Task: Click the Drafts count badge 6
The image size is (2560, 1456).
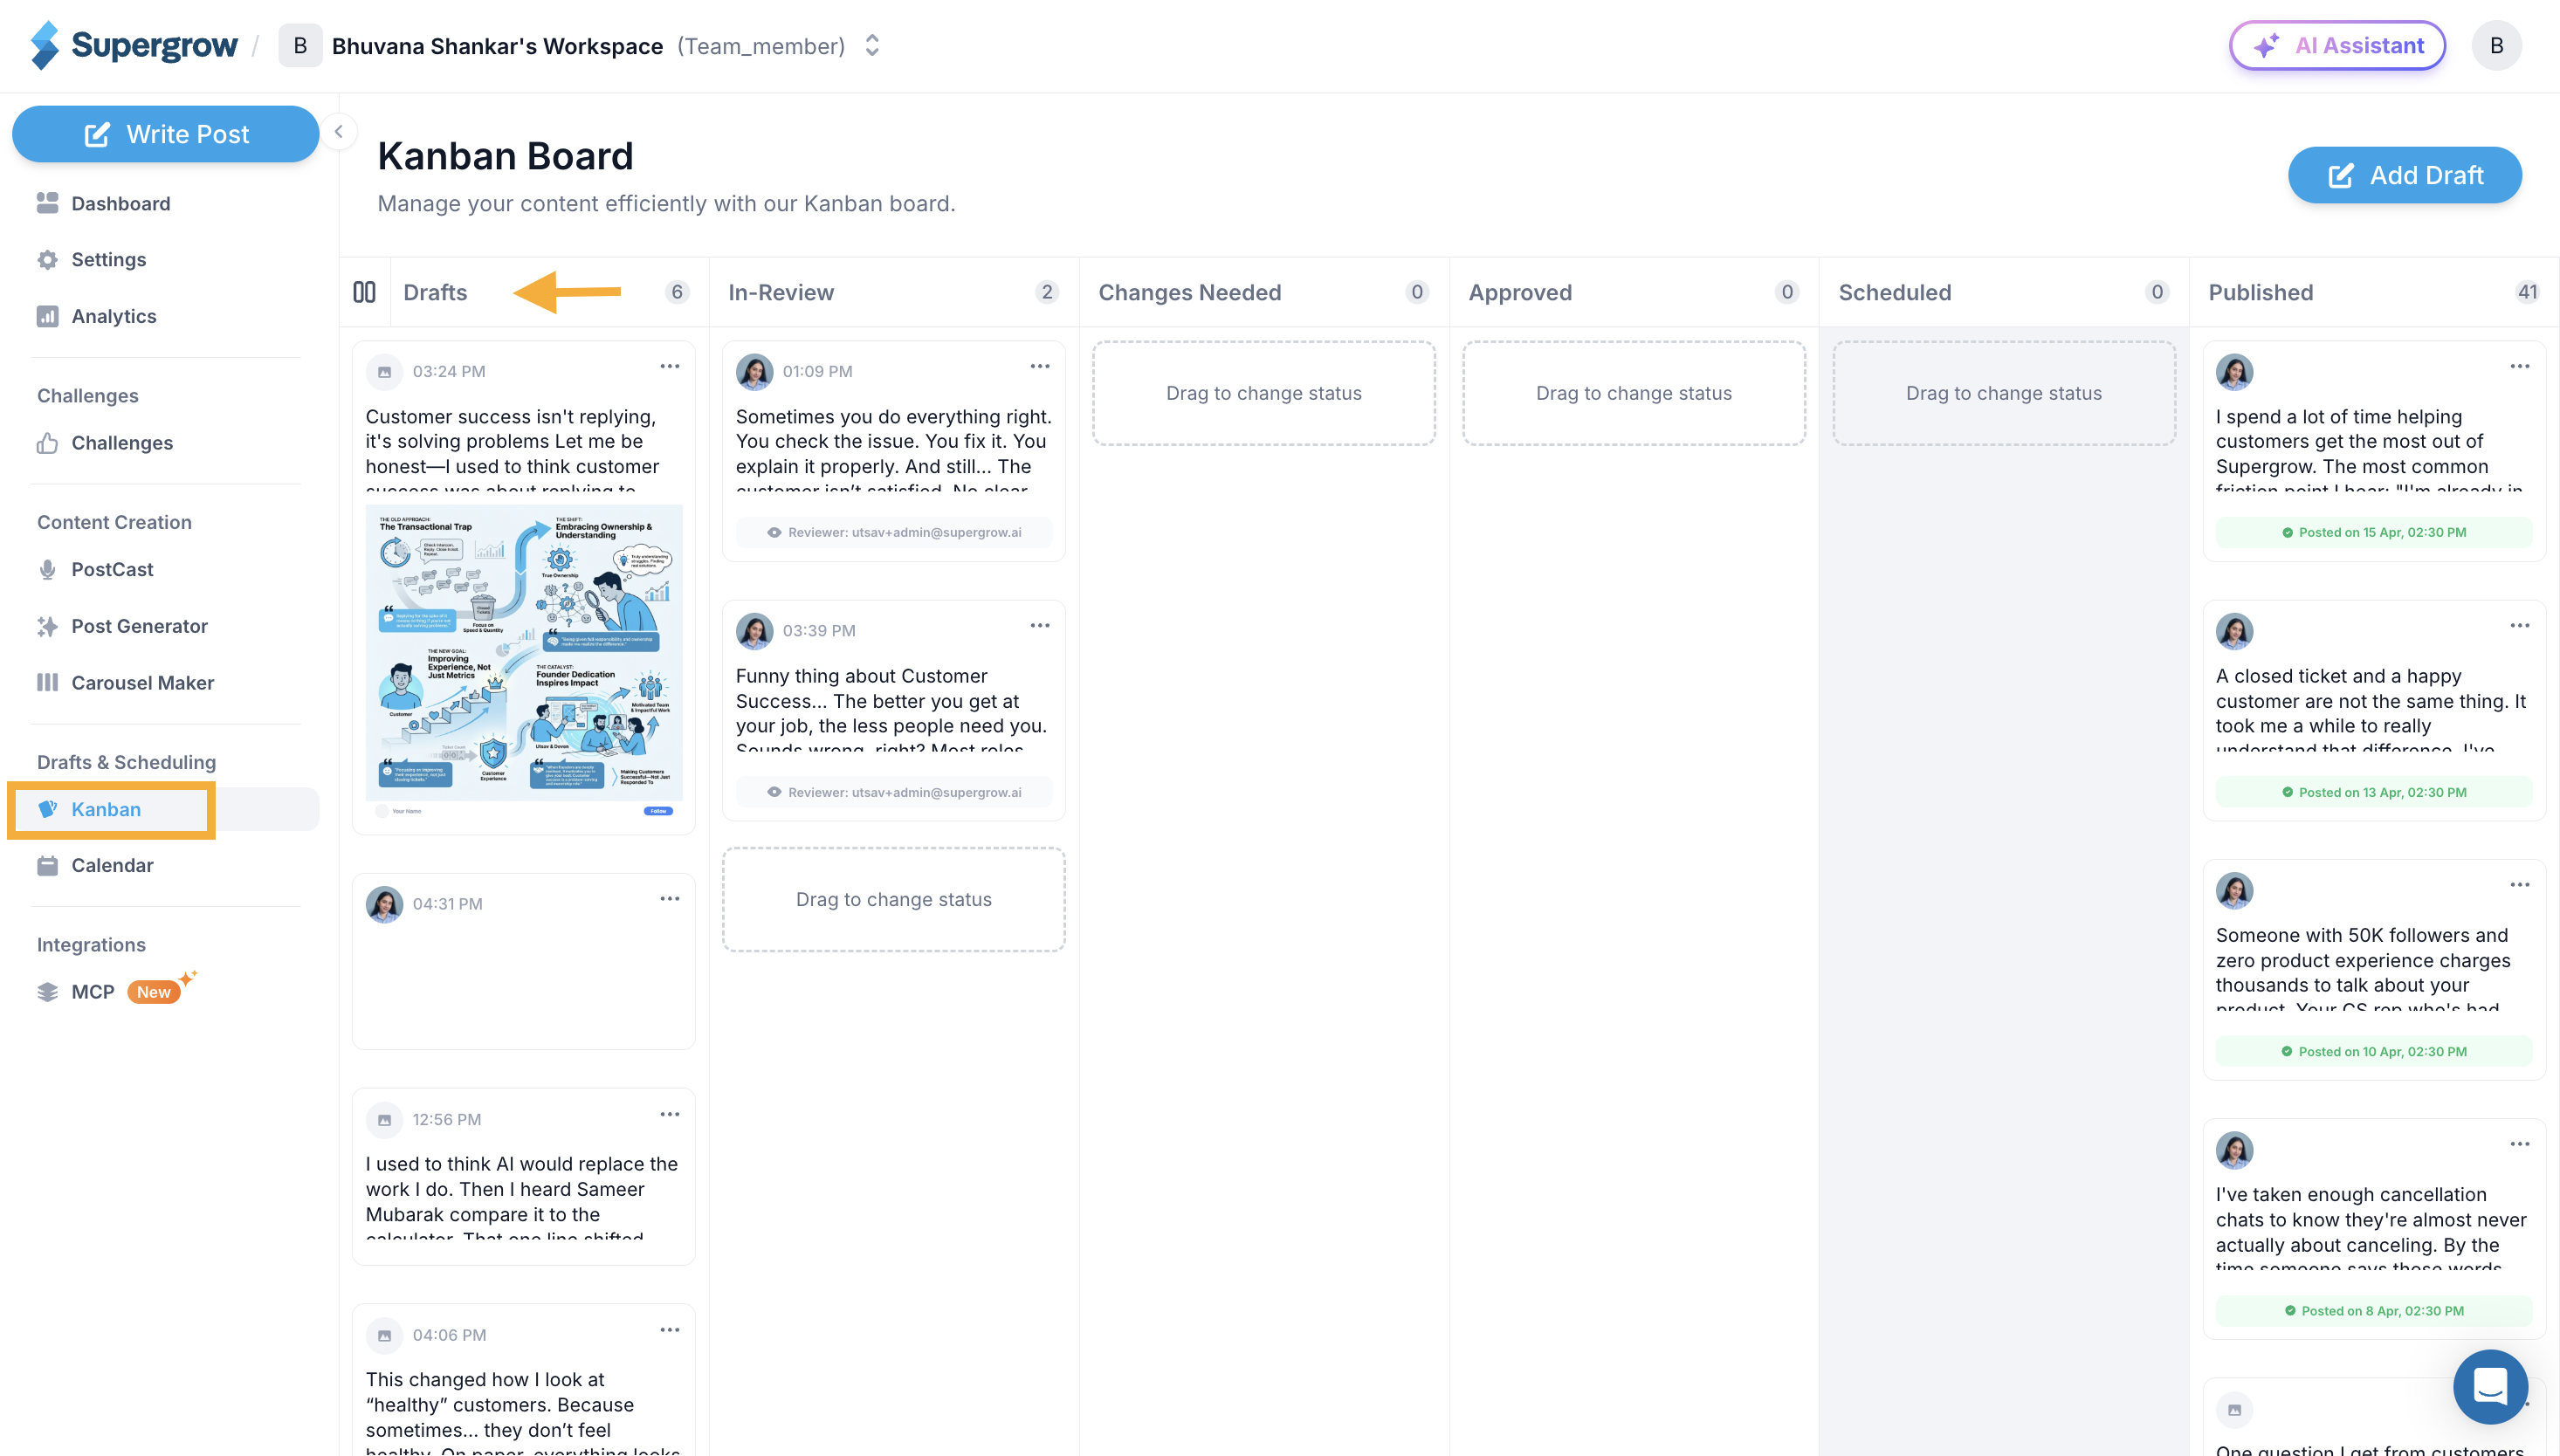Action: (x=677, y=292)
